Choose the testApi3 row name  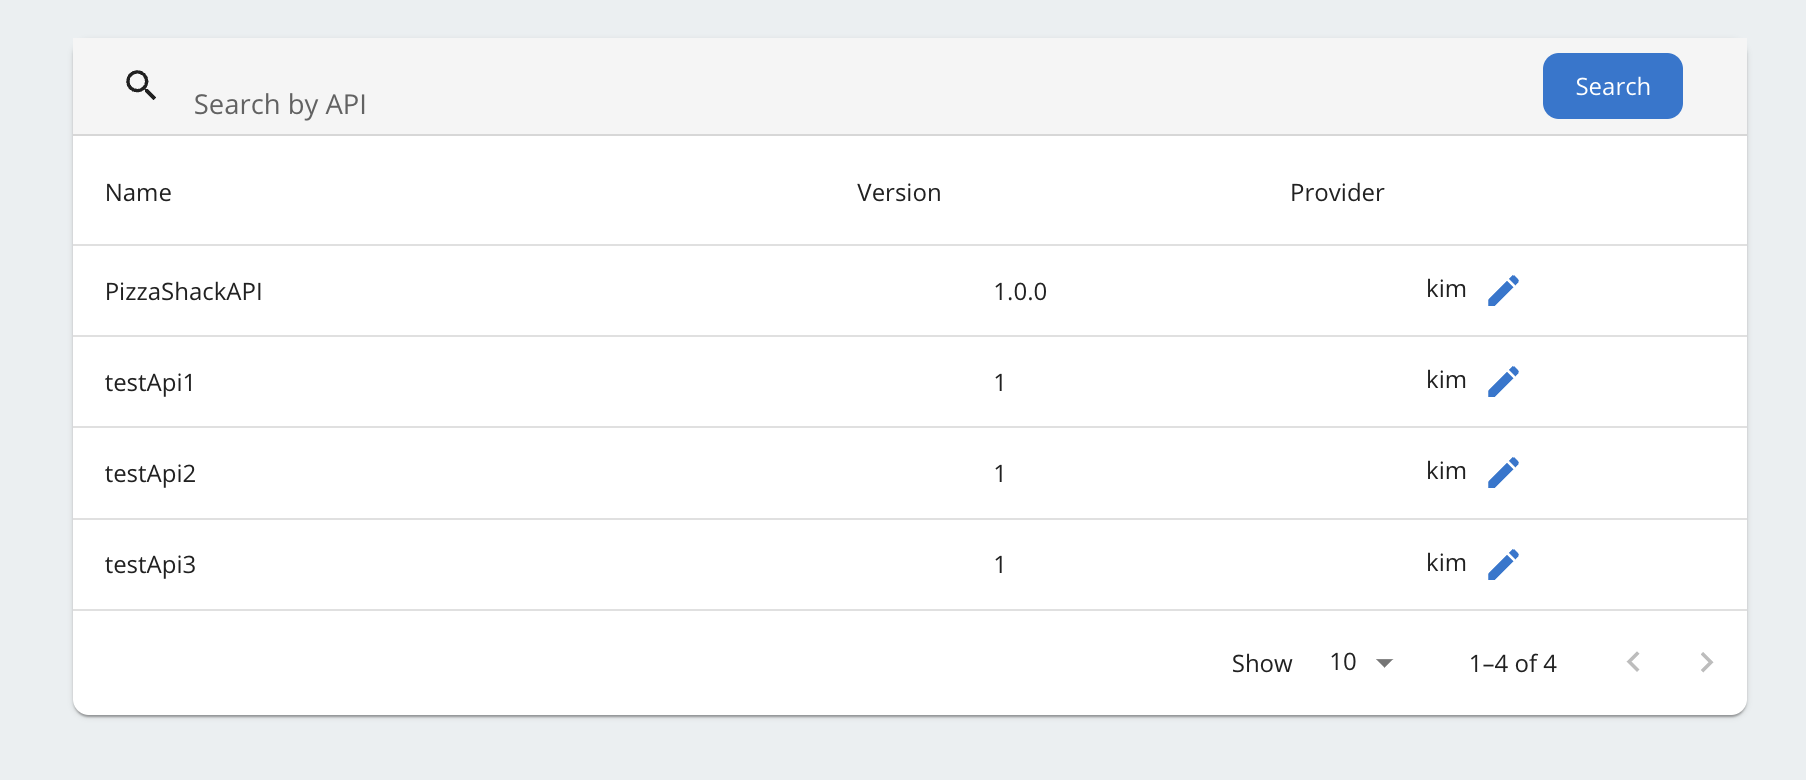click(150, 565)
